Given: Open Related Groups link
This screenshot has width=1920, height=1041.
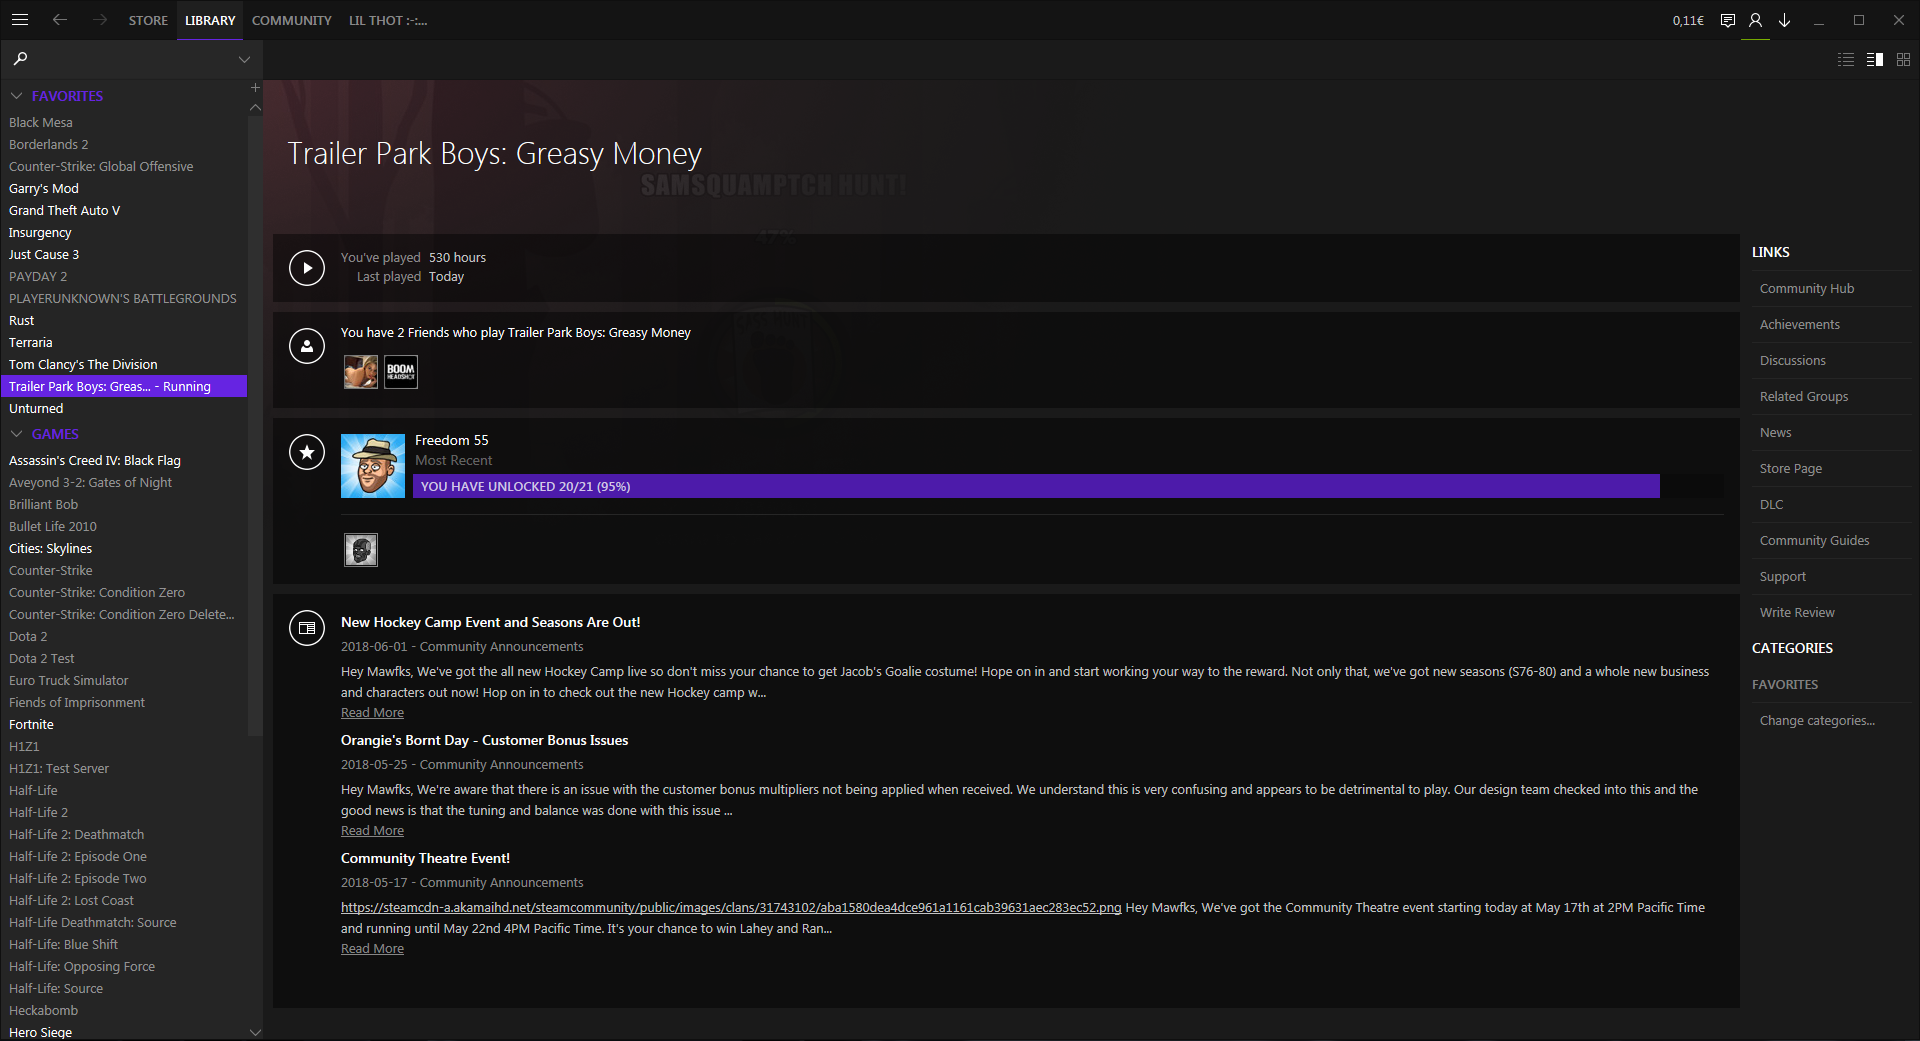Looking at the screenshot, I should click(1804, 397).
